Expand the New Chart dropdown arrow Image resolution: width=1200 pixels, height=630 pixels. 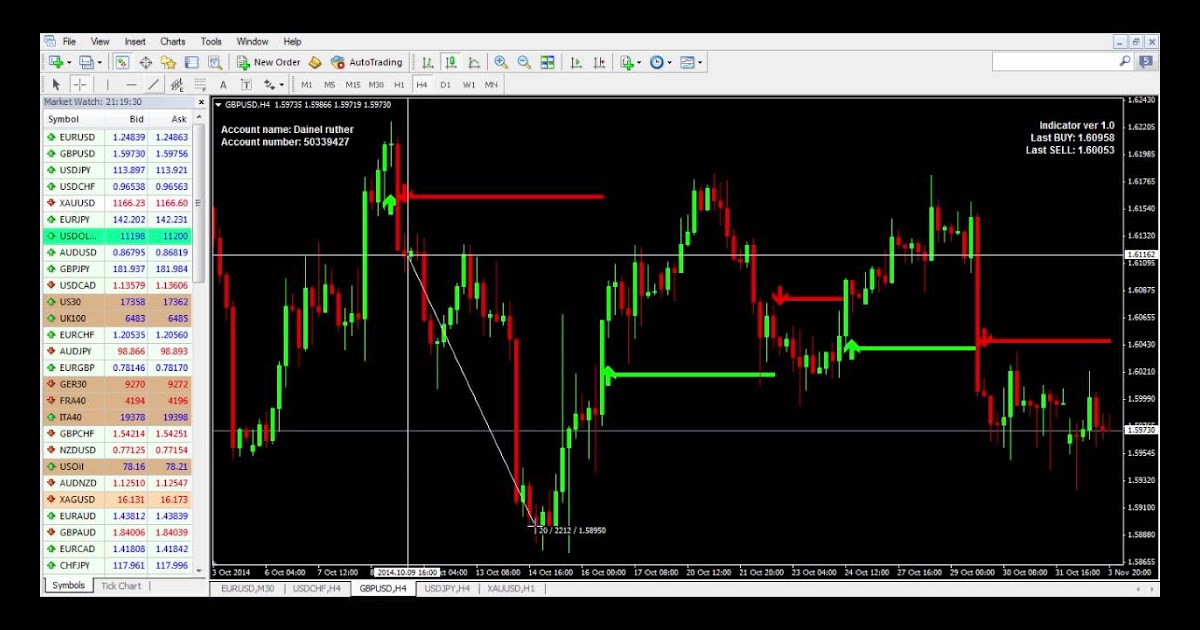[x=68, y=62]
